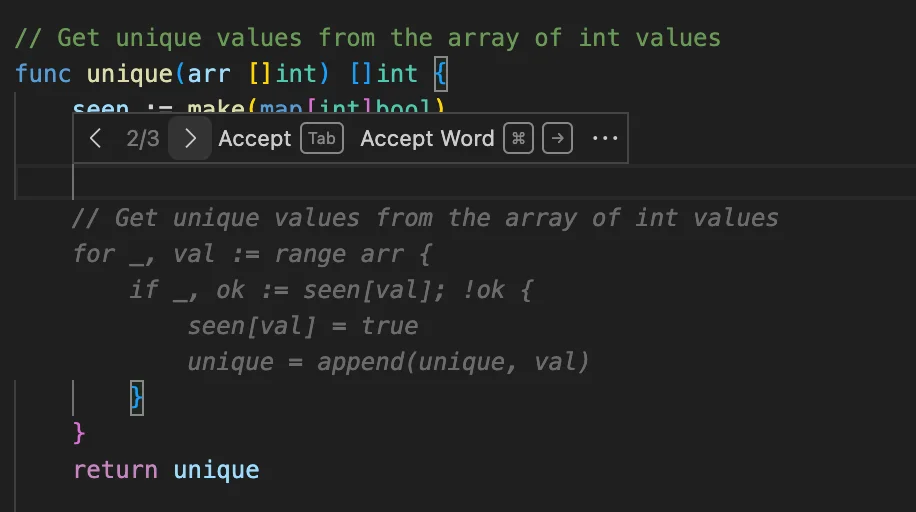Screen dimensions: 916x512
Task: Open the more actions ellipsis menu
Action: (605, 139)
